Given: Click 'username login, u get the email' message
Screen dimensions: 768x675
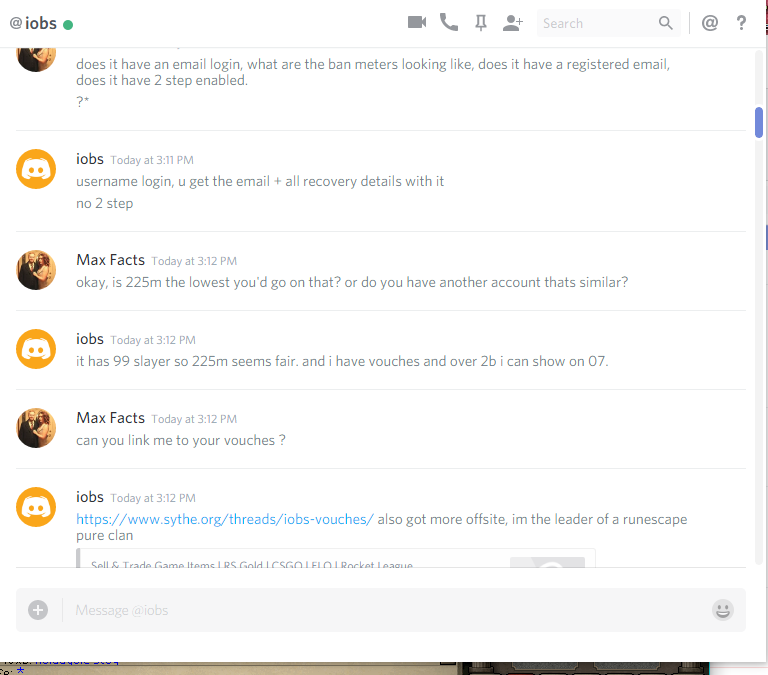Looking at the screenshot, I should pyautogui.click(x=260, y=181).
